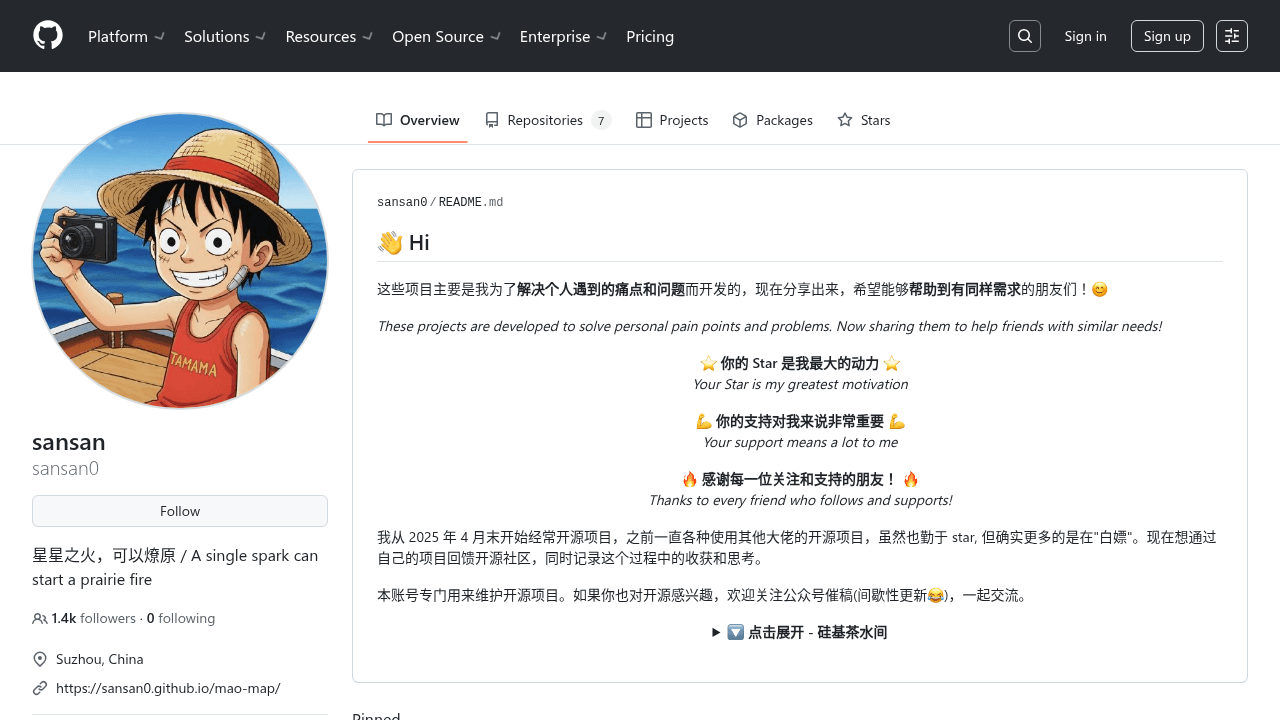
Task: Switch to the Repositories tab
Action: click(546, 119)
